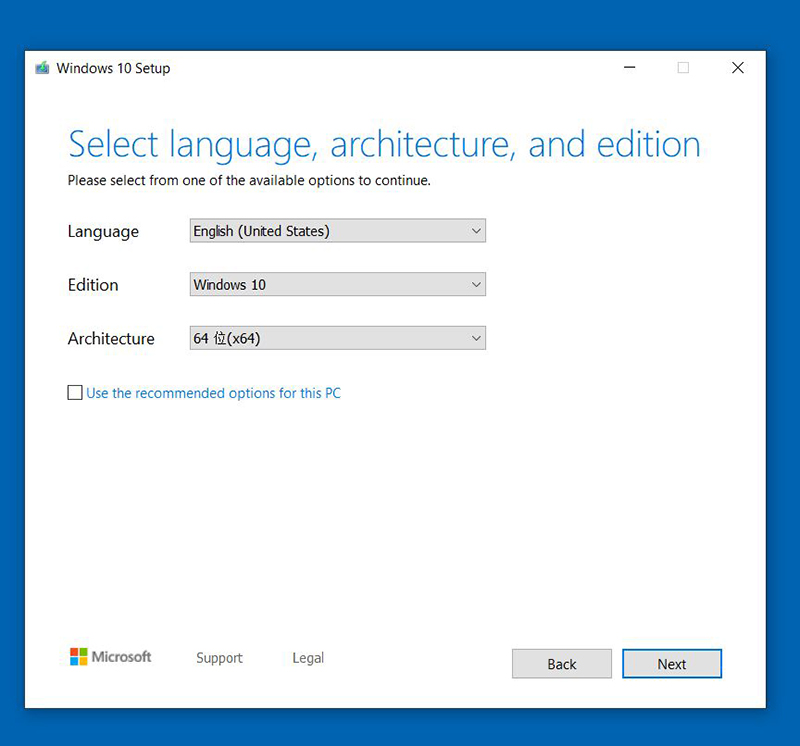
Task: Go to the previous step with Back
Action: (561, 664)
